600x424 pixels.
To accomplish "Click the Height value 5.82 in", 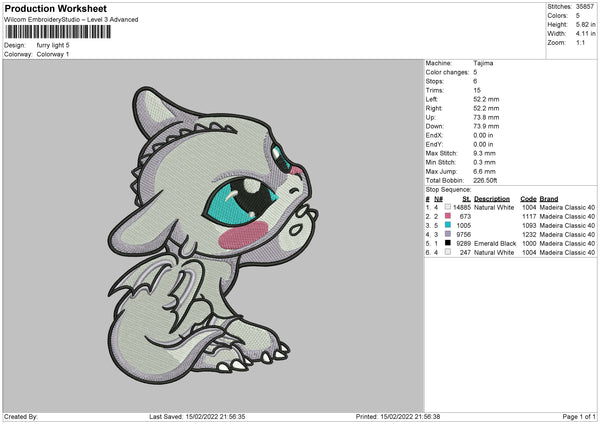I will pos(585,24).
